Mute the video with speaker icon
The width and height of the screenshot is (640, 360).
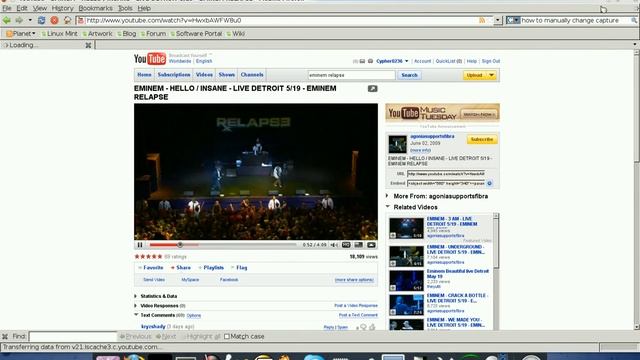(x=334, y=245)
